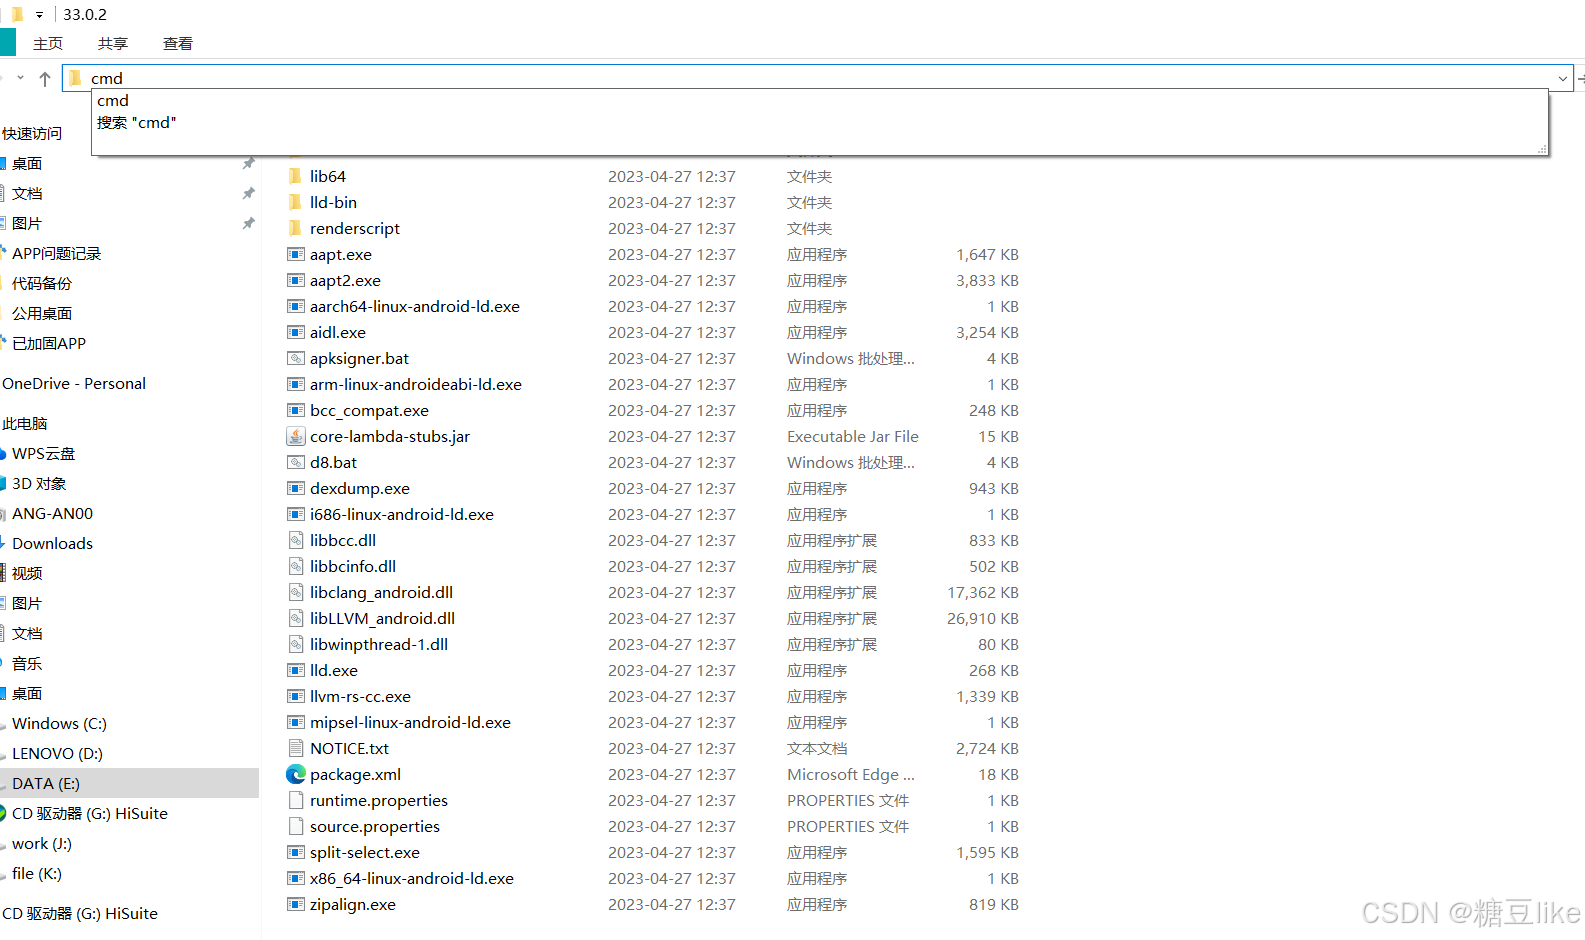Screen dimensions: 1585x940
Task: Select 此电脑 in the navigation pane
Action: point(25,424)
